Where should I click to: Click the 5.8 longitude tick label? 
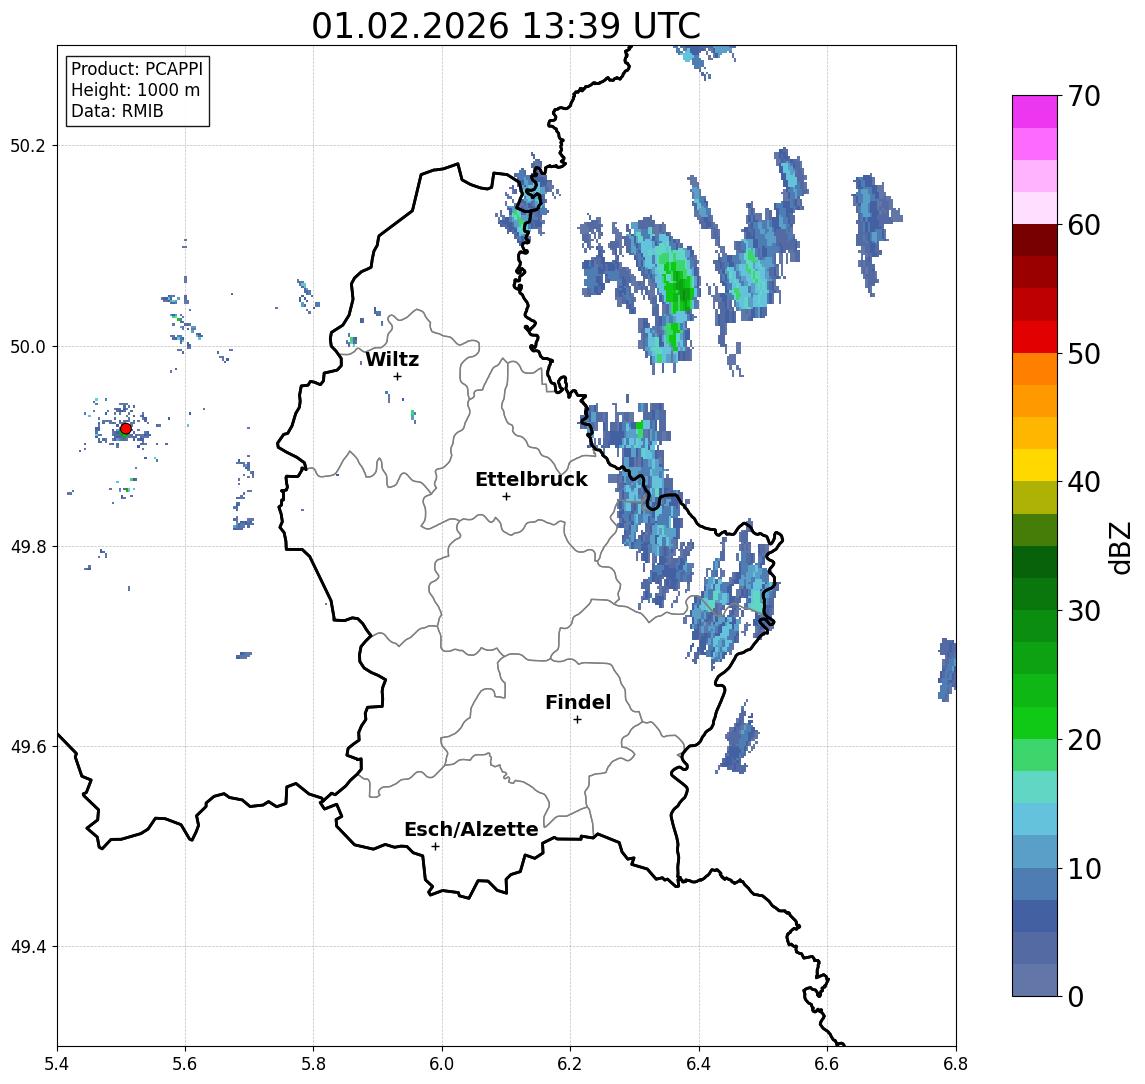point(313,1064)
